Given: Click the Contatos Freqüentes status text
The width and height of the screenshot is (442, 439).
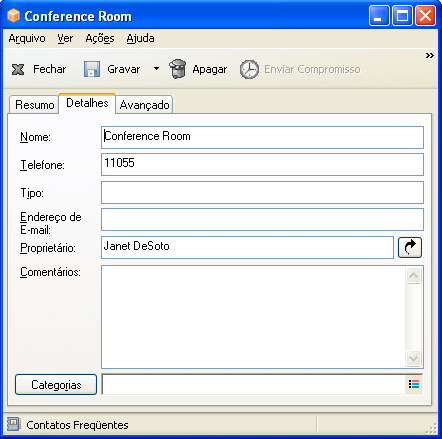Looking at the screenshot, I should coord(77,425).
